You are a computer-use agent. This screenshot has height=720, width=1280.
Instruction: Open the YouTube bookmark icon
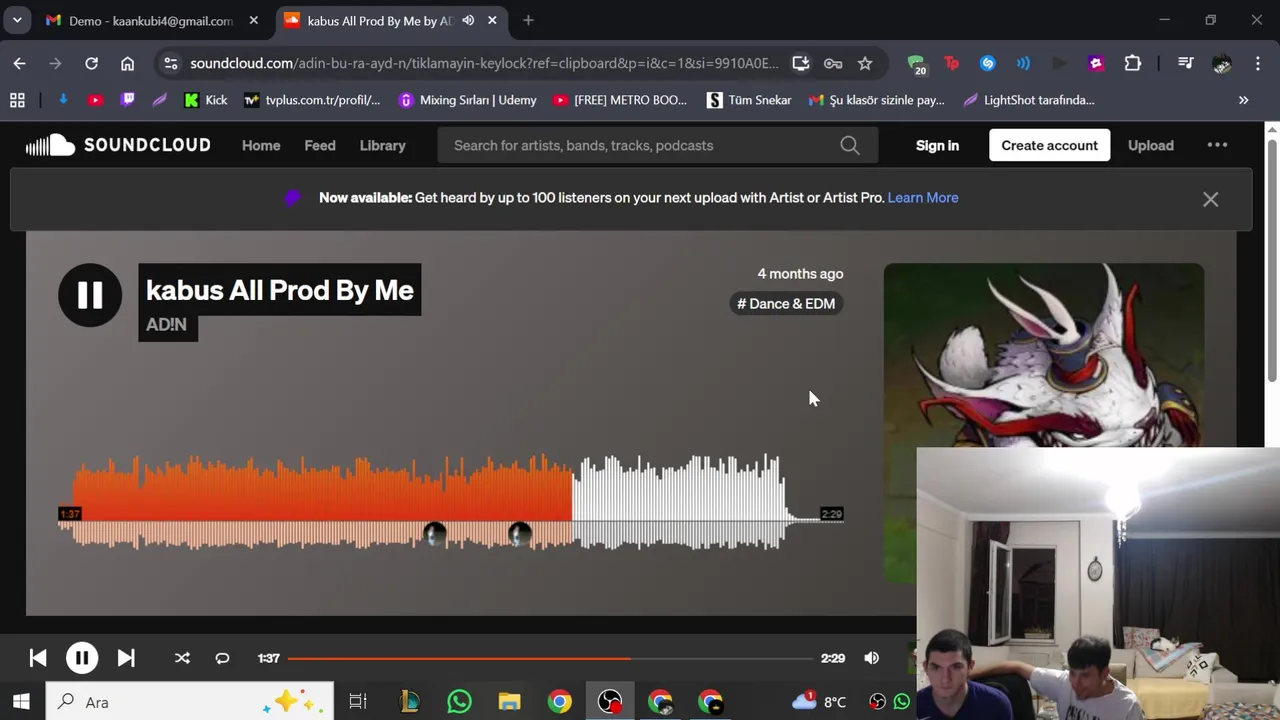(x=95, y=100)
